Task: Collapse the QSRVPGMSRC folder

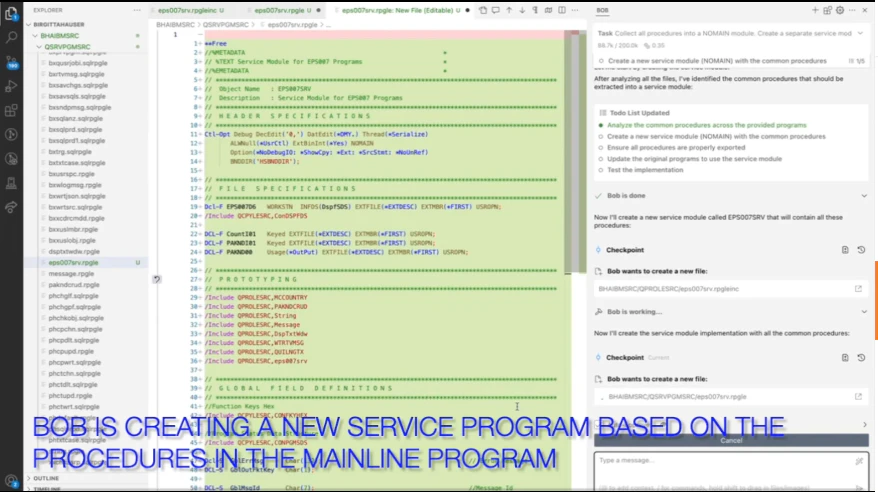Action: pyautogui.click(x=39, y=47)
